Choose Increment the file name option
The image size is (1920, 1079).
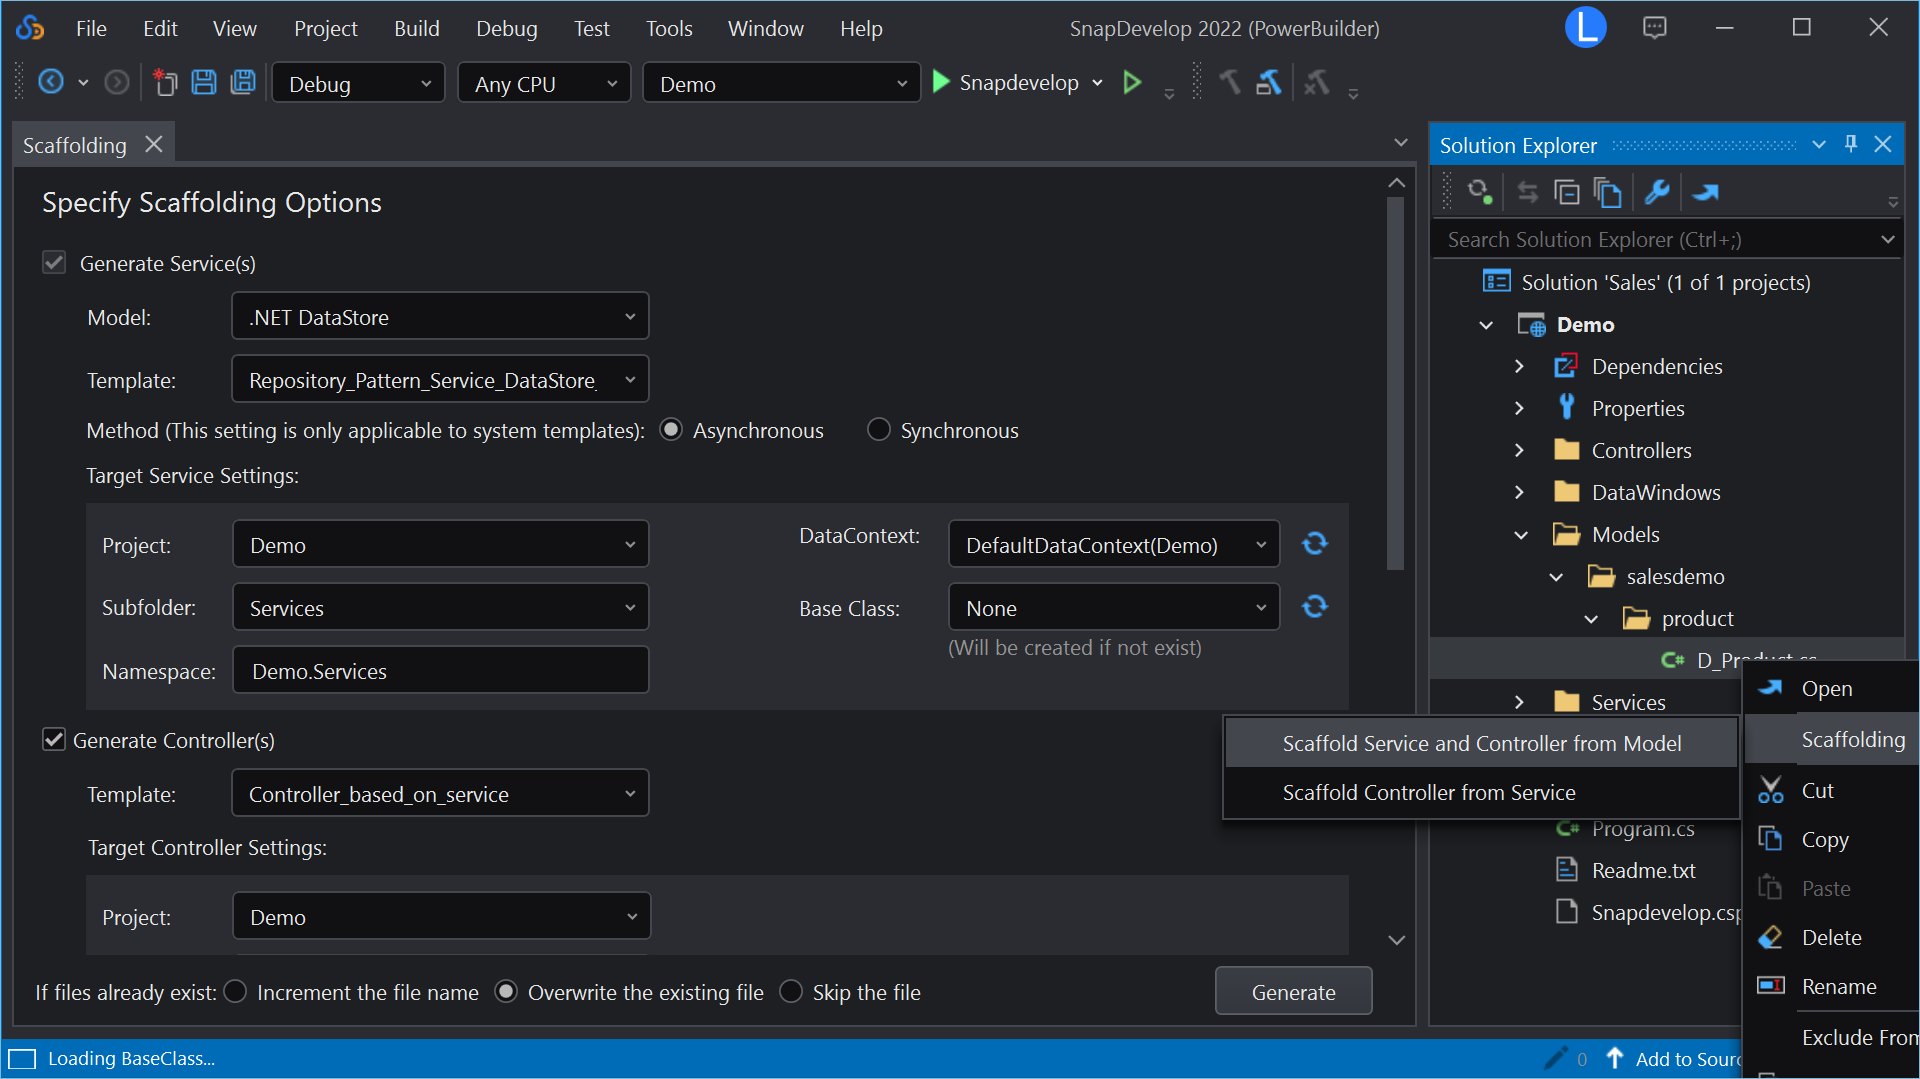click(x=236, y=991)
